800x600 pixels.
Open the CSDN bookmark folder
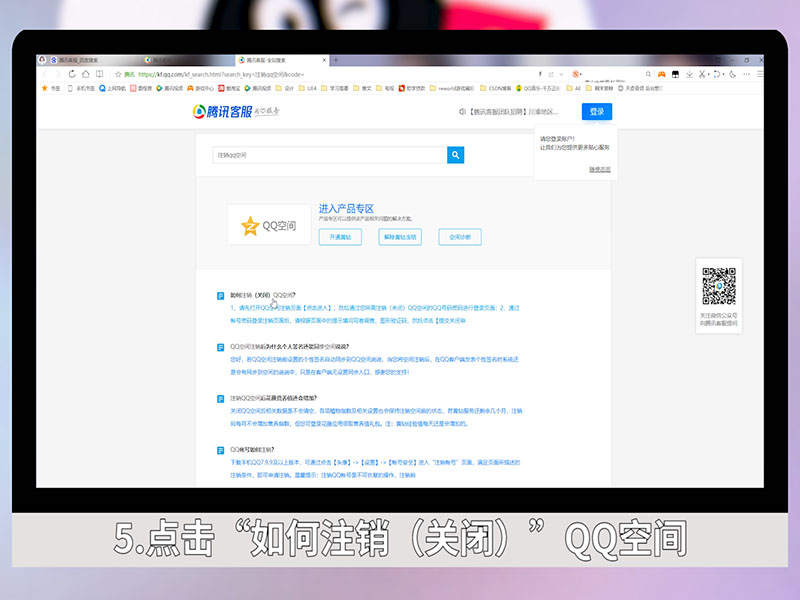pyautogui.click(x=495, y=88)
